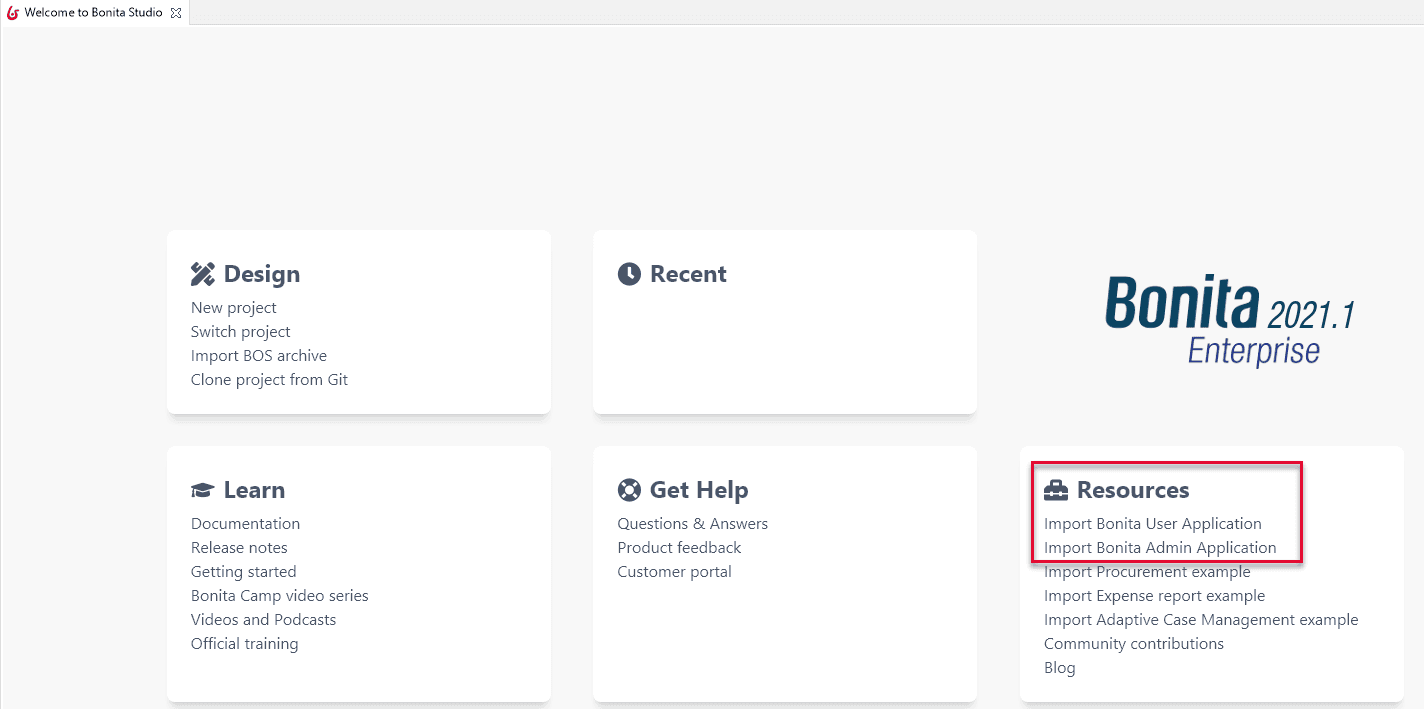
Task: Import Bonita Admin Application
Action: pos(1160,548)
